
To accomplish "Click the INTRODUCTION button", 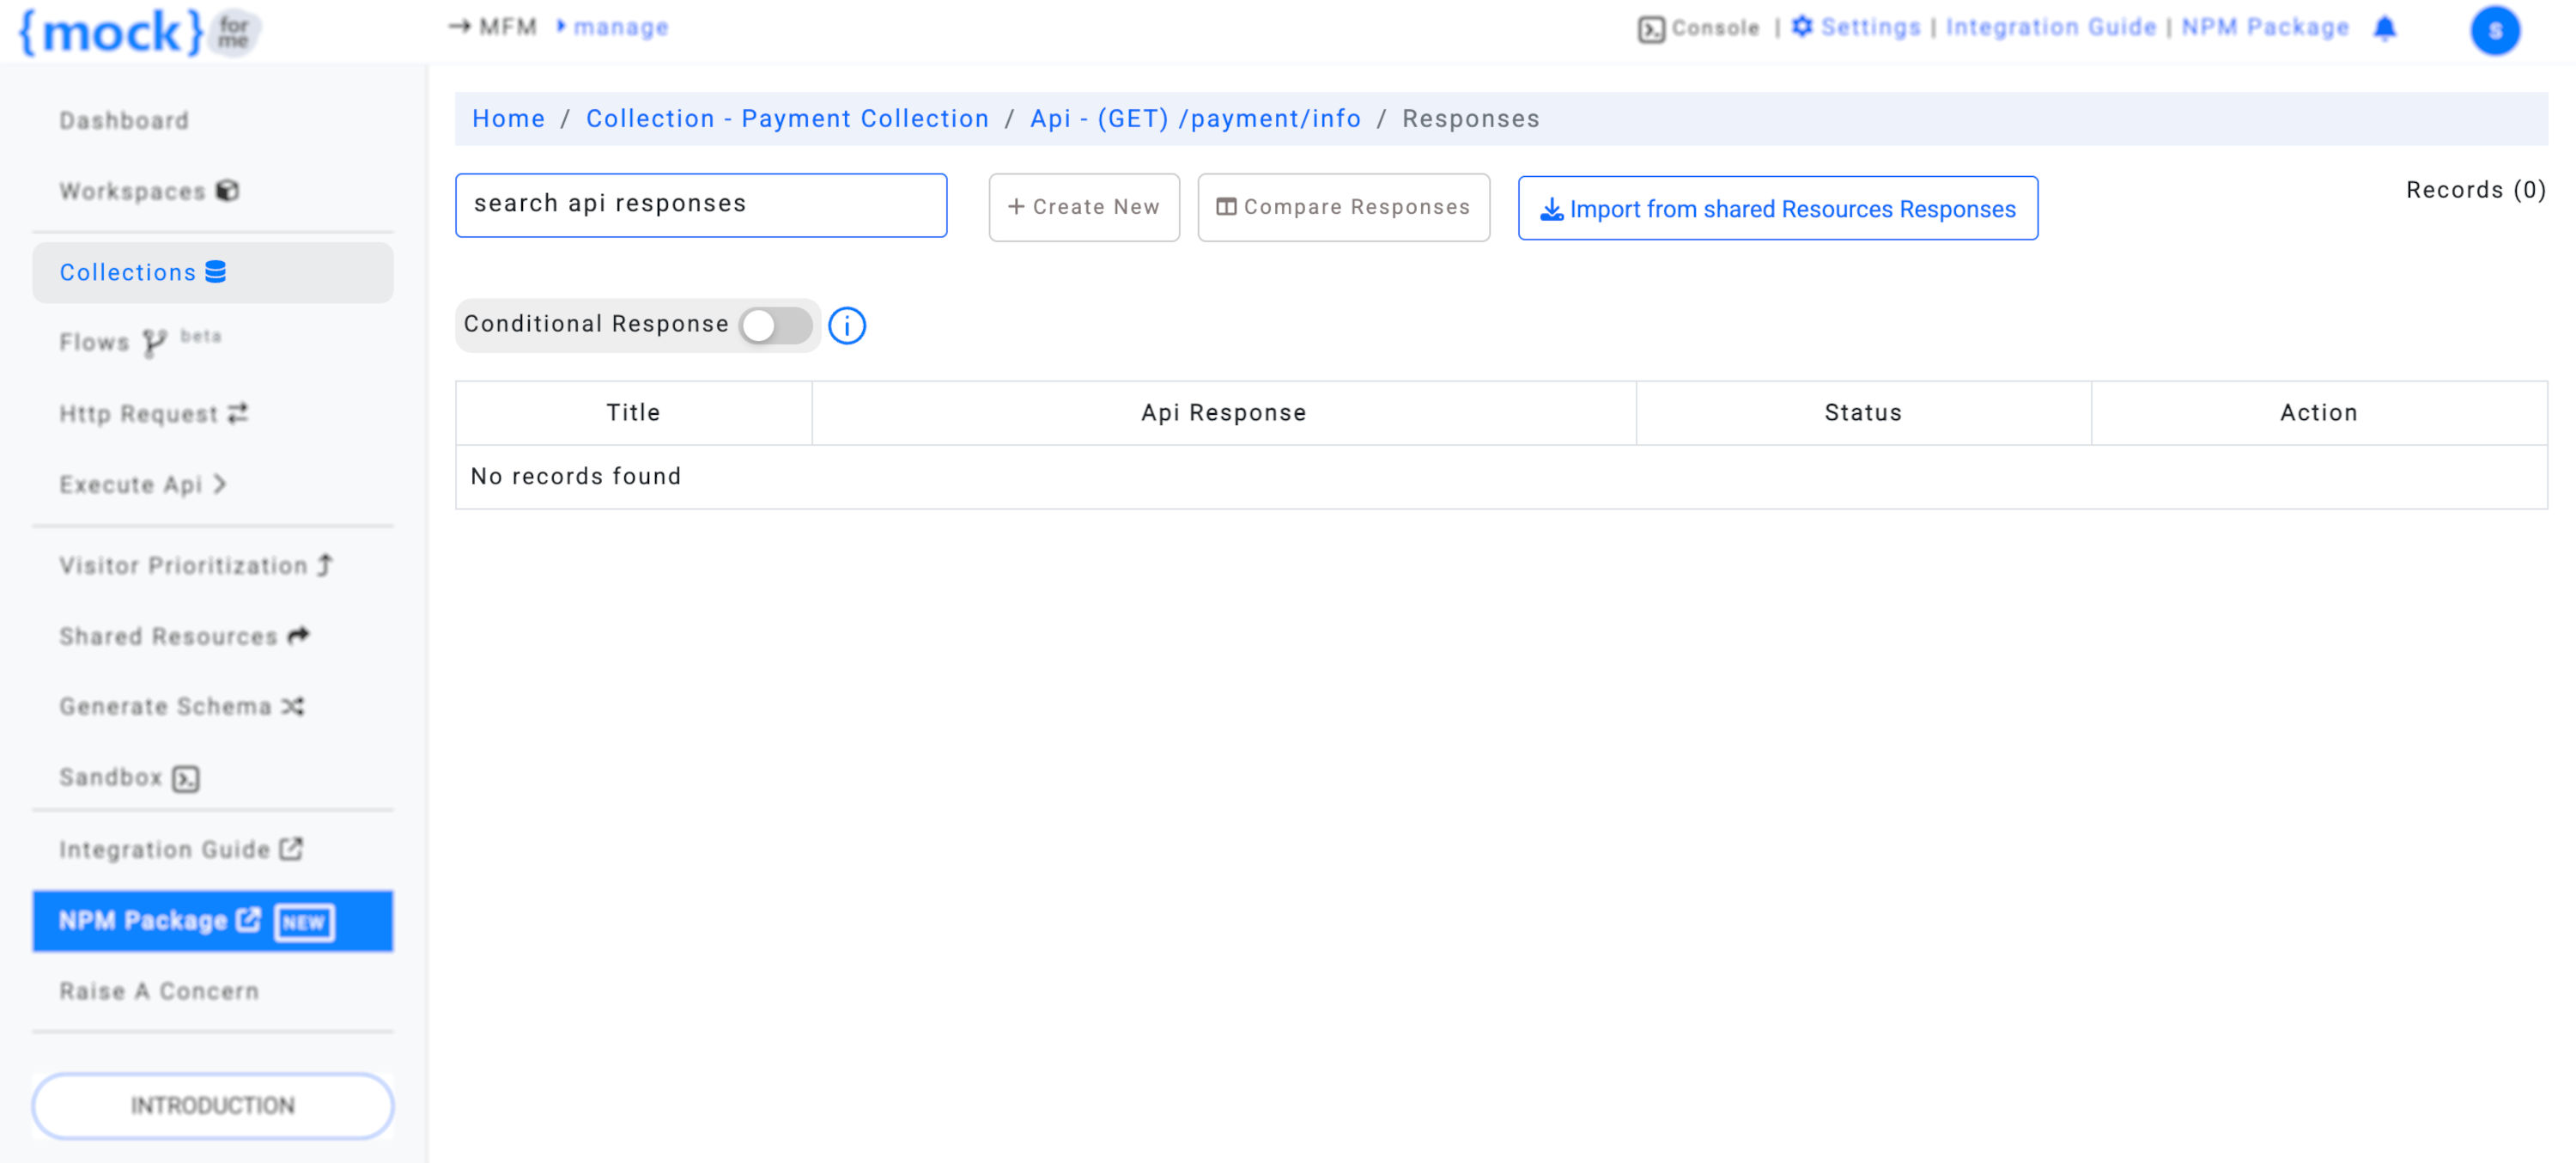I will tap(213, 1105).
